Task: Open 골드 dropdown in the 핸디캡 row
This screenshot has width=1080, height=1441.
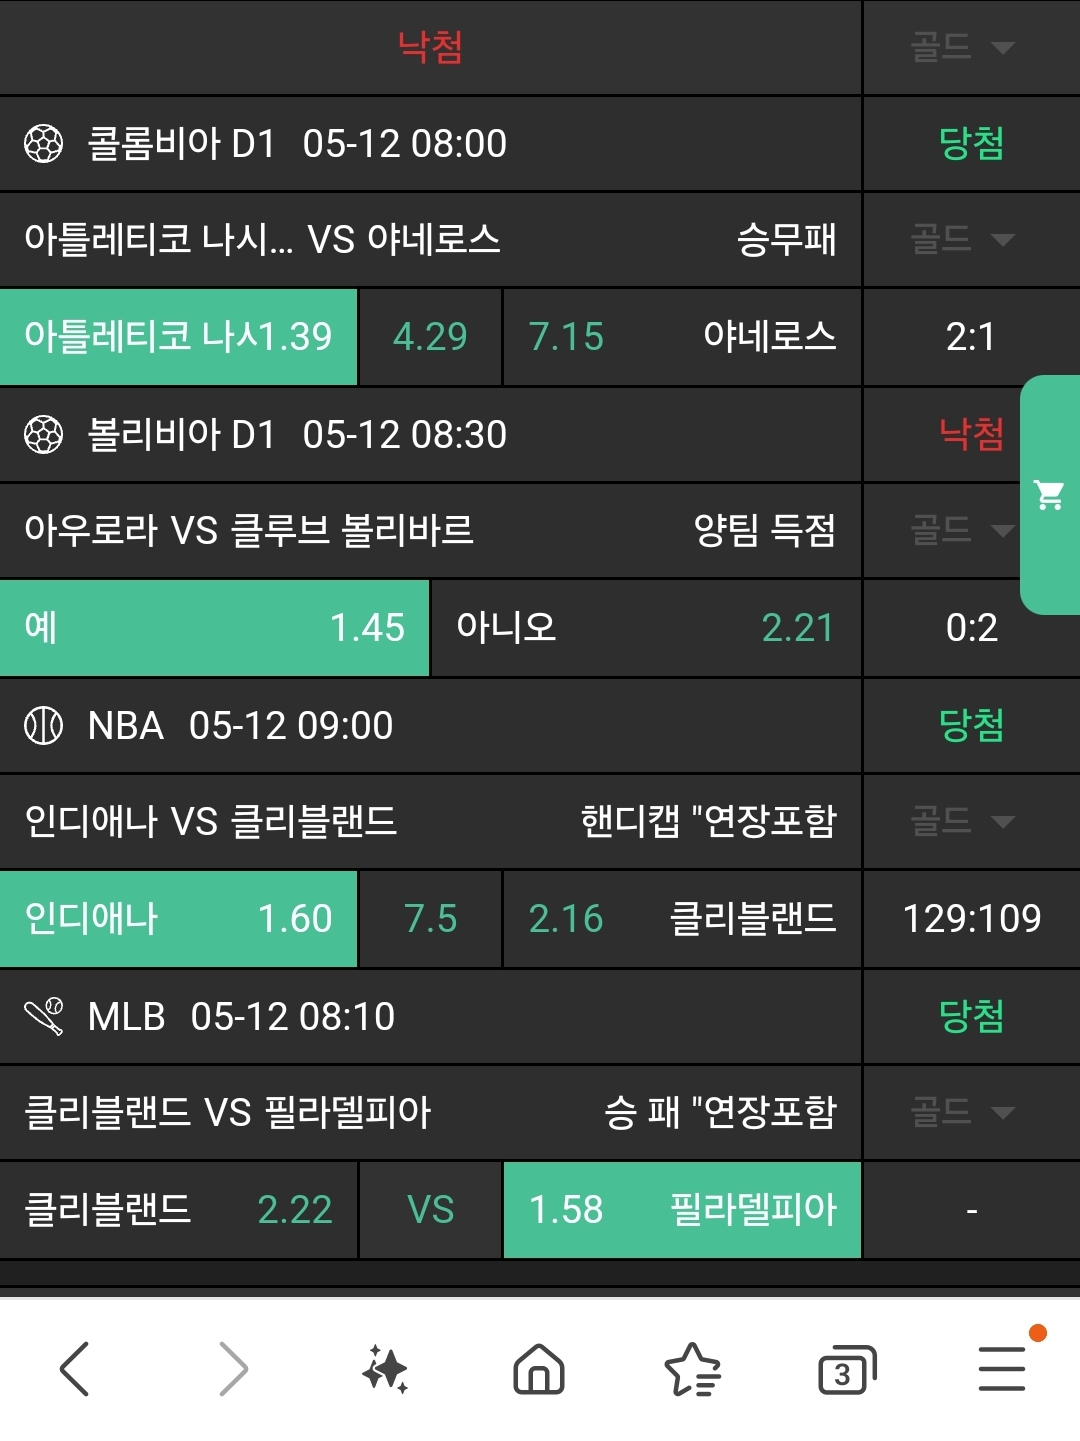Action: (962, 821)
